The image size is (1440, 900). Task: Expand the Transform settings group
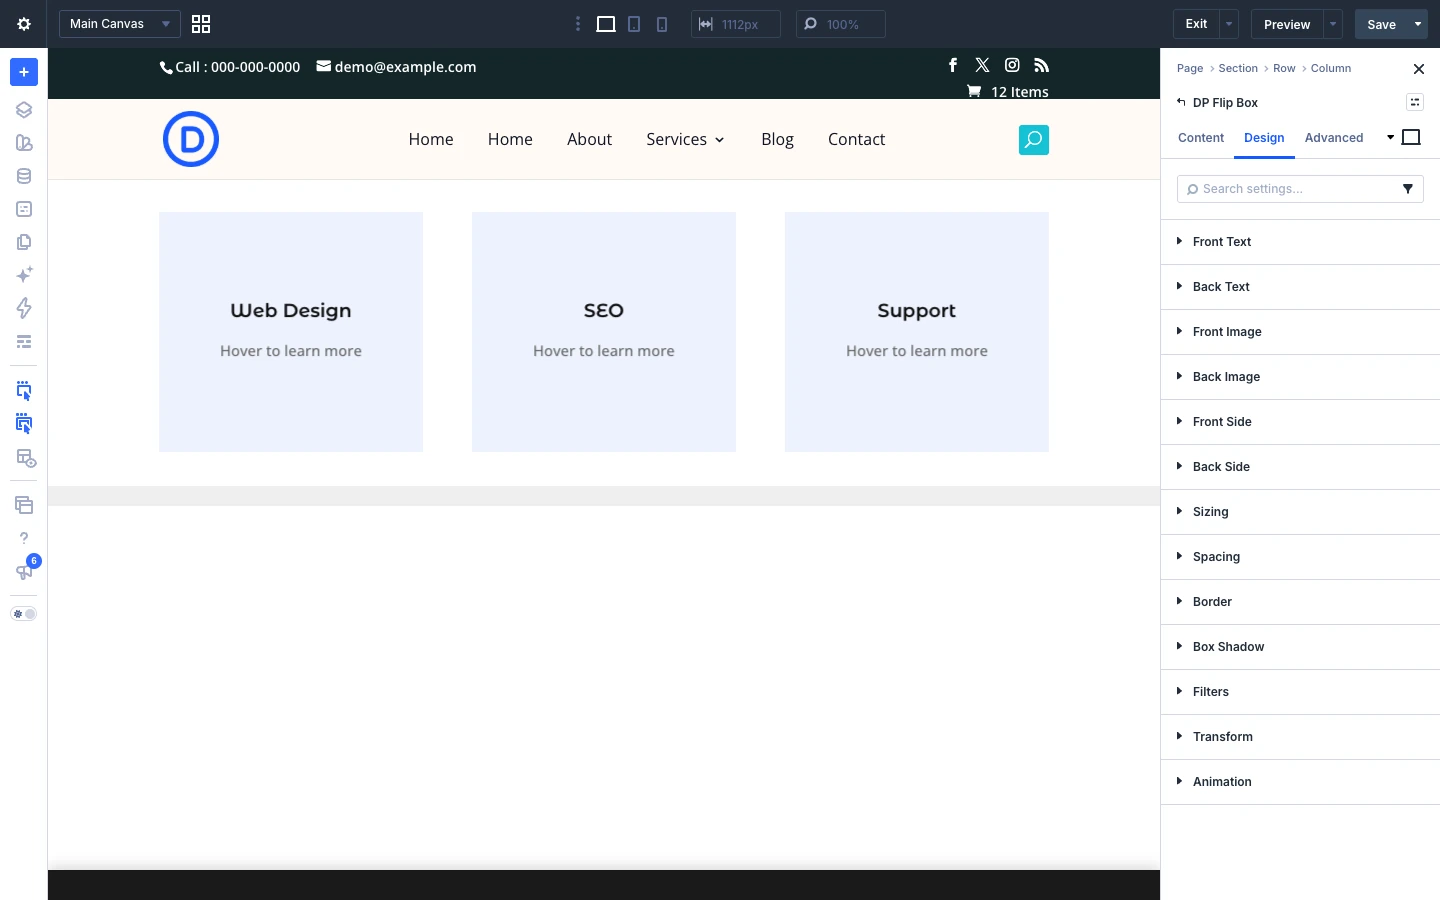click(1300, 737)
